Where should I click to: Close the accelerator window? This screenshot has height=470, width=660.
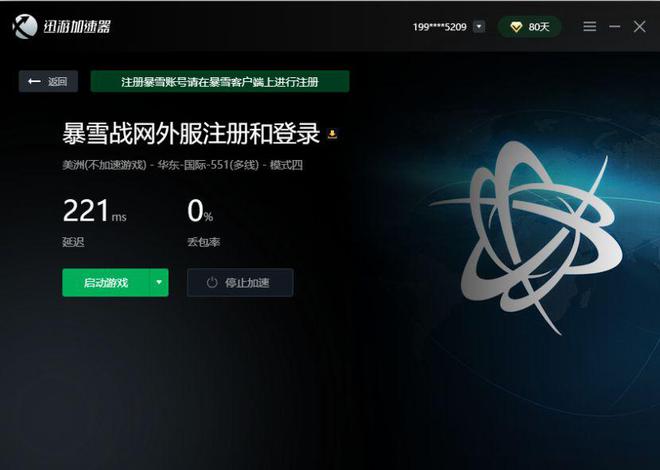[x=639, y=27]
